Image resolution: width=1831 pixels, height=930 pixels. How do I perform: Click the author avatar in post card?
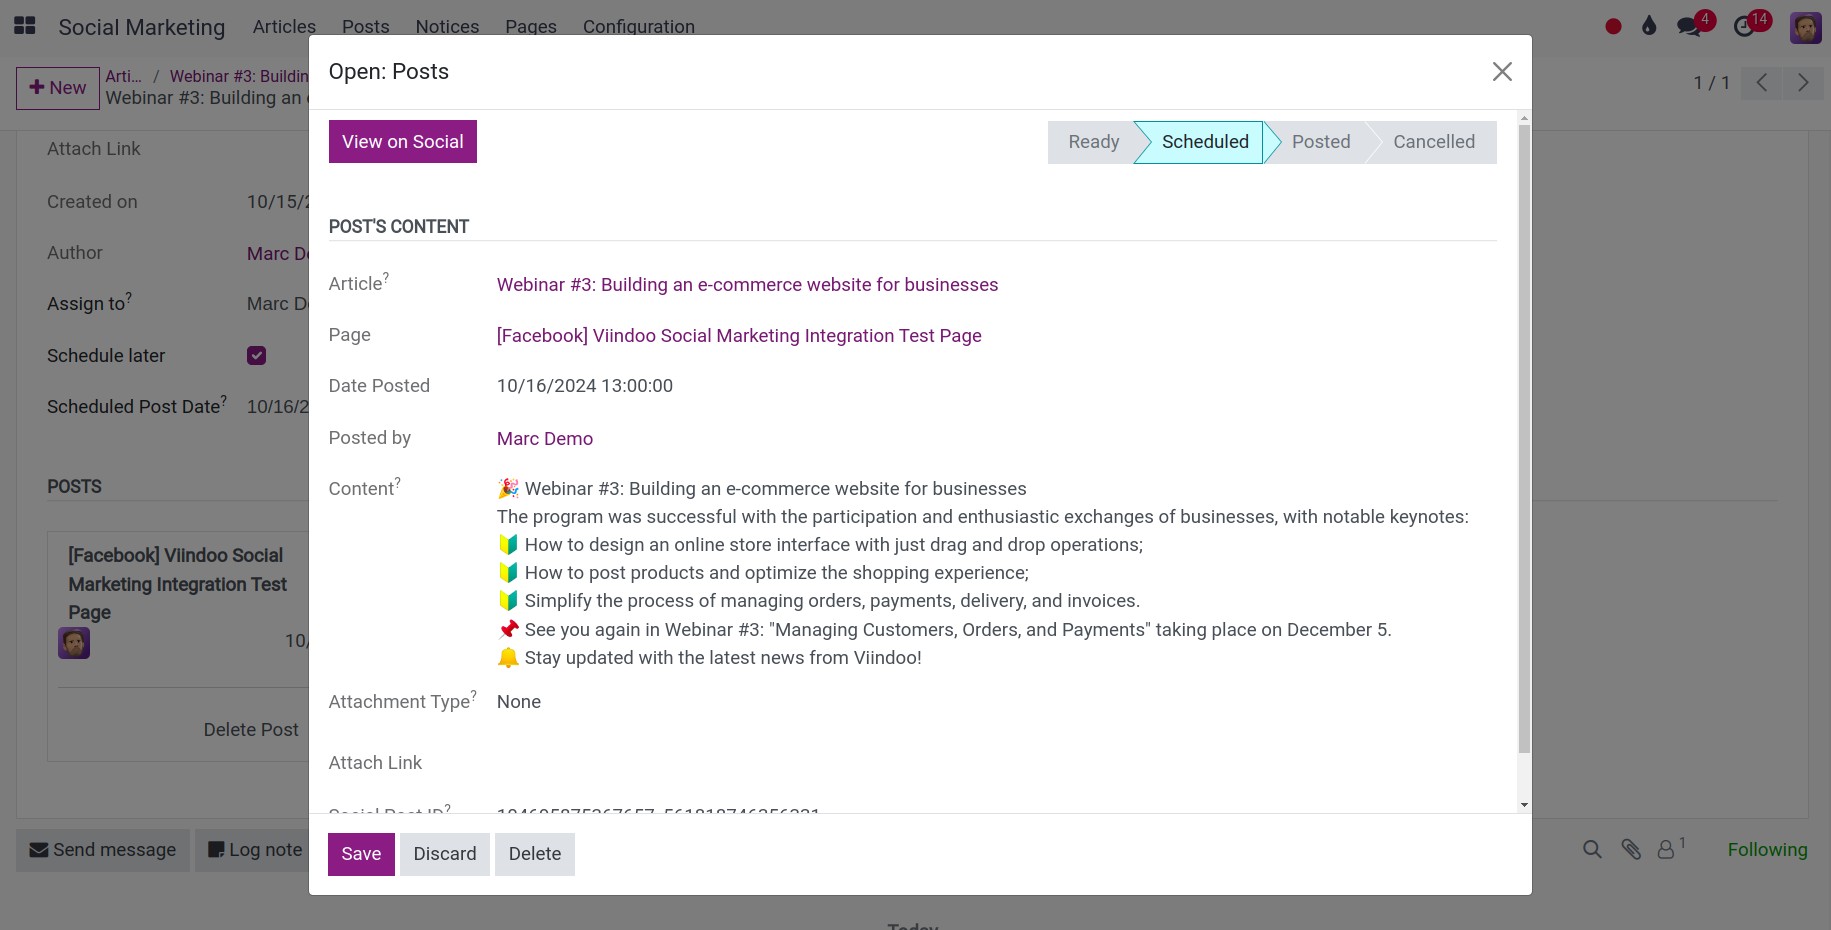74,643
